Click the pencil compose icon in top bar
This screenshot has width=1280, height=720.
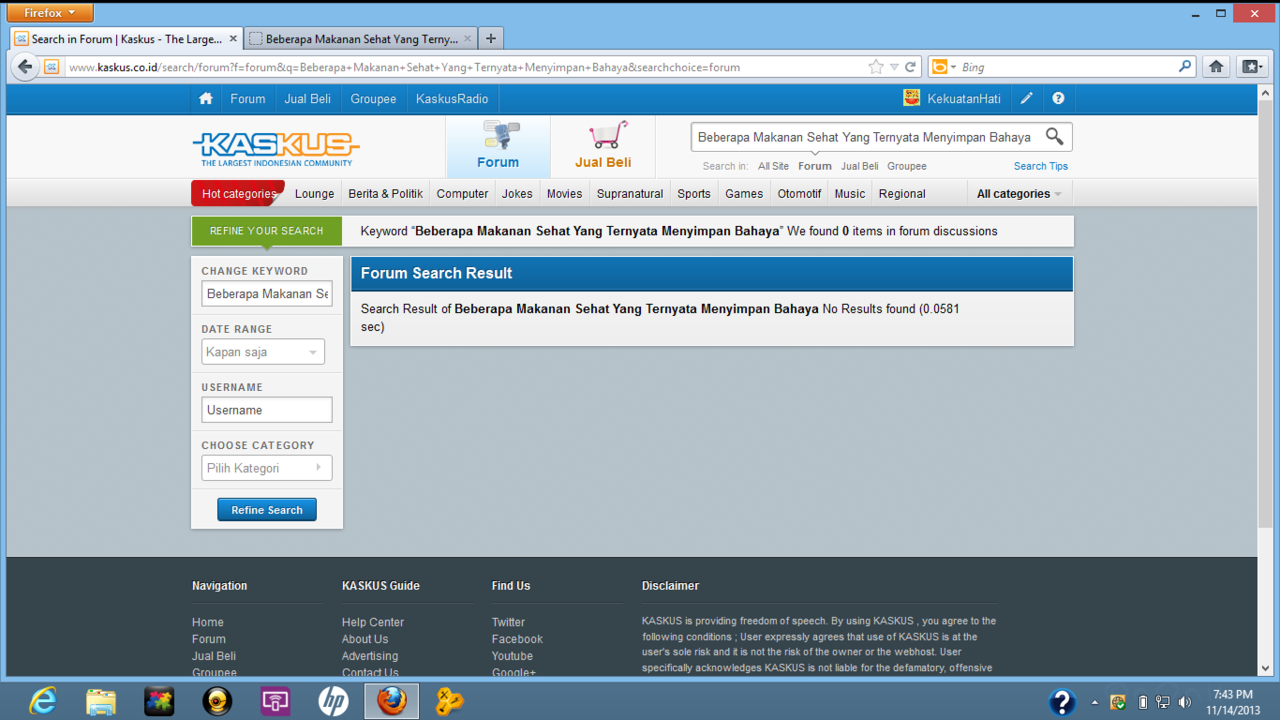click(1026, 99)
